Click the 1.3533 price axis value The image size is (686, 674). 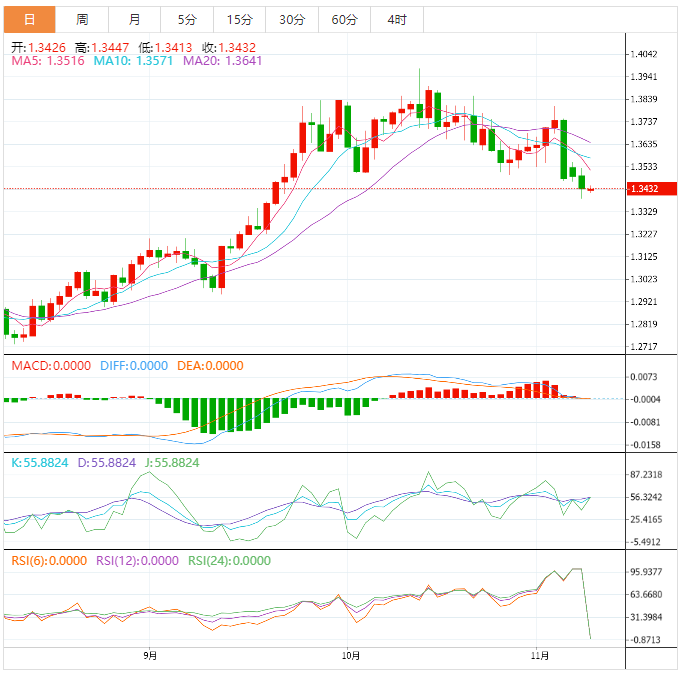tap(644, 167)
